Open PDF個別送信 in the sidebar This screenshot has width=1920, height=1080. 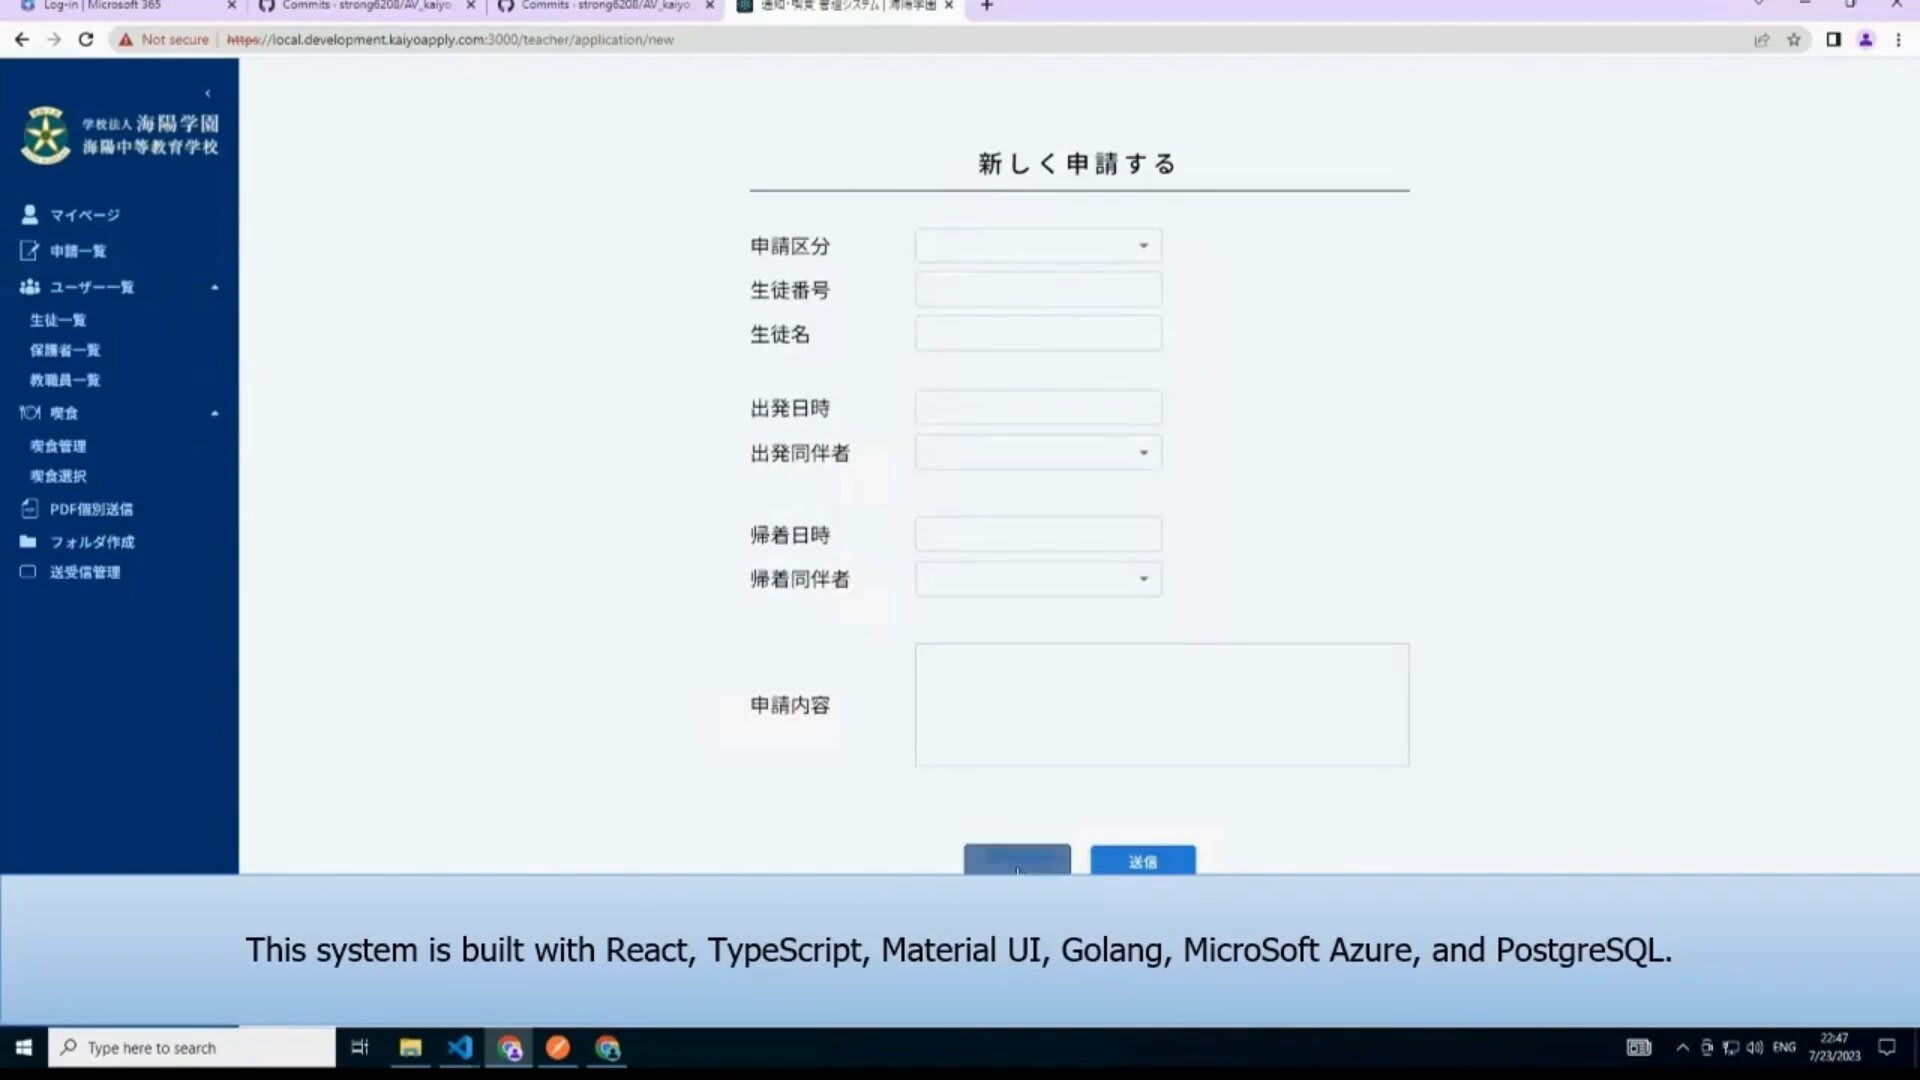[91, 509]
